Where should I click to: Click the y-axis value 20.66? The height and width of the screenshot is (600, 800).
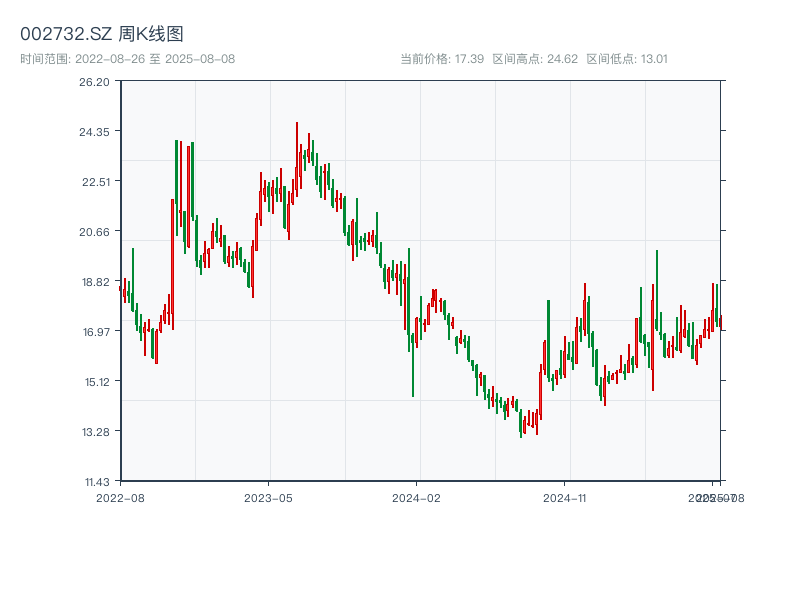(x=94, y=232)
